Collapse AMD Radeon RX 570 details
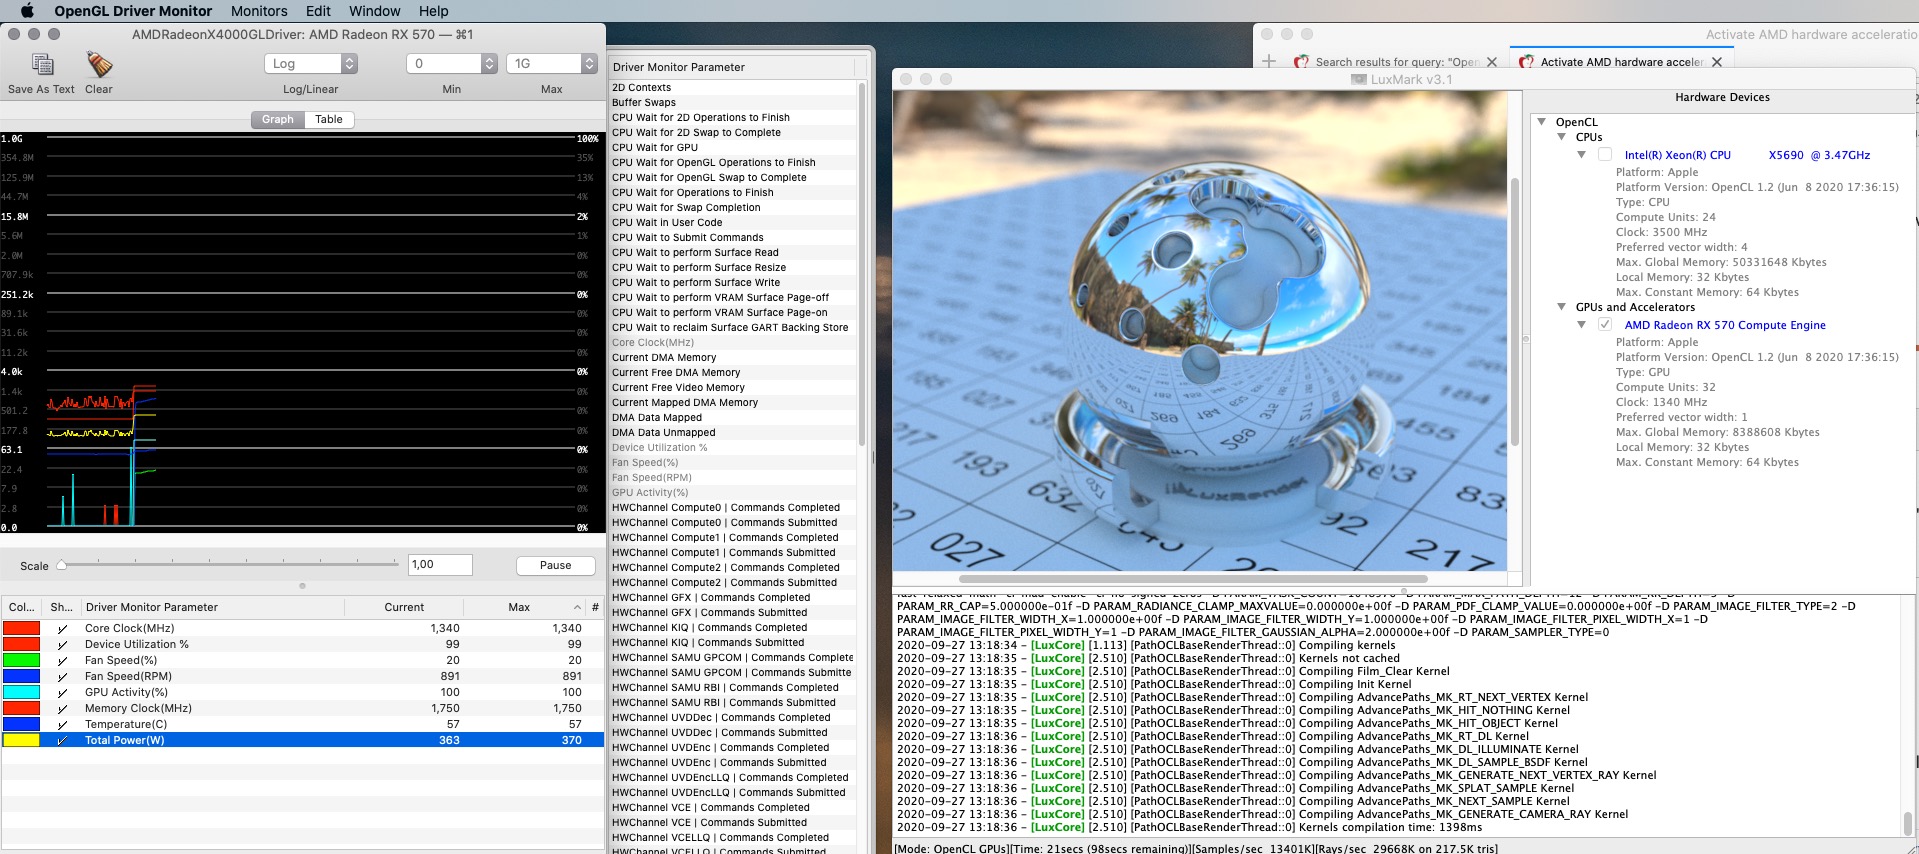 click(x=1582, y=325)
